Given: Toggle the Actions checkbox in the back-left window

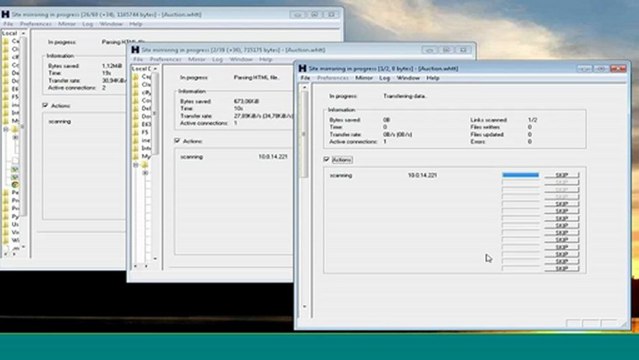Looking at the screenshot, I should click(45, 105).
